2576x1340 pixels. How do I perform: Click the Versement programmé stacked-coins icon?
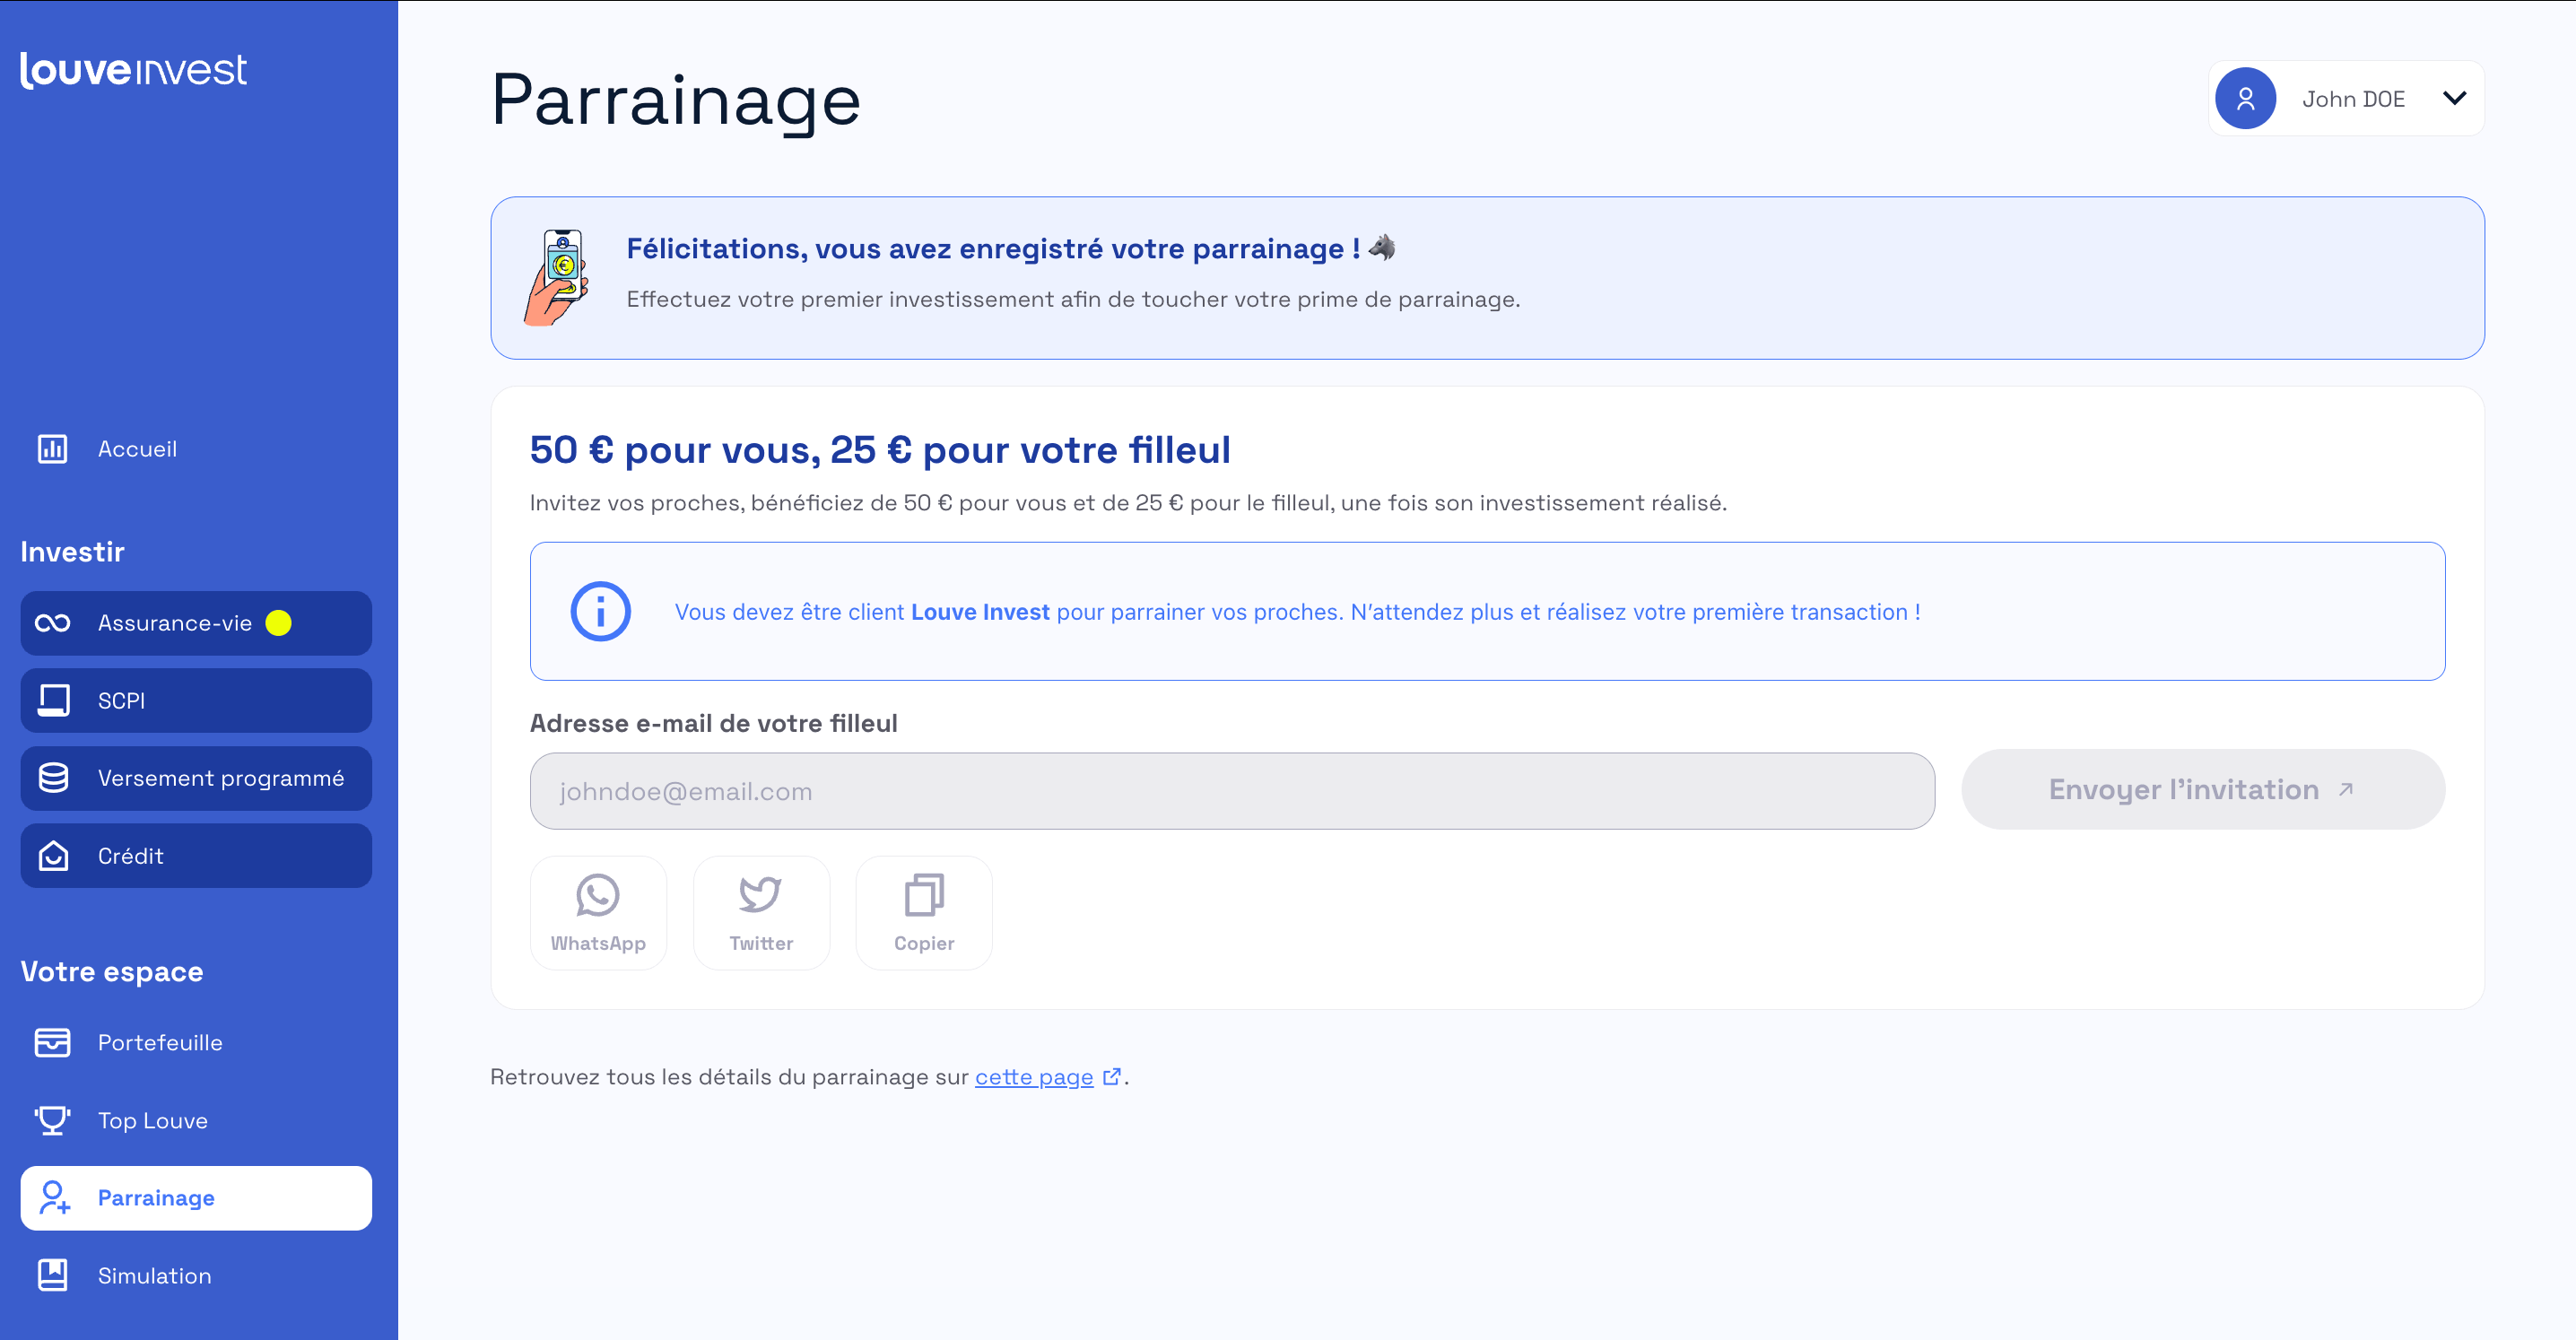click(52, 778)
